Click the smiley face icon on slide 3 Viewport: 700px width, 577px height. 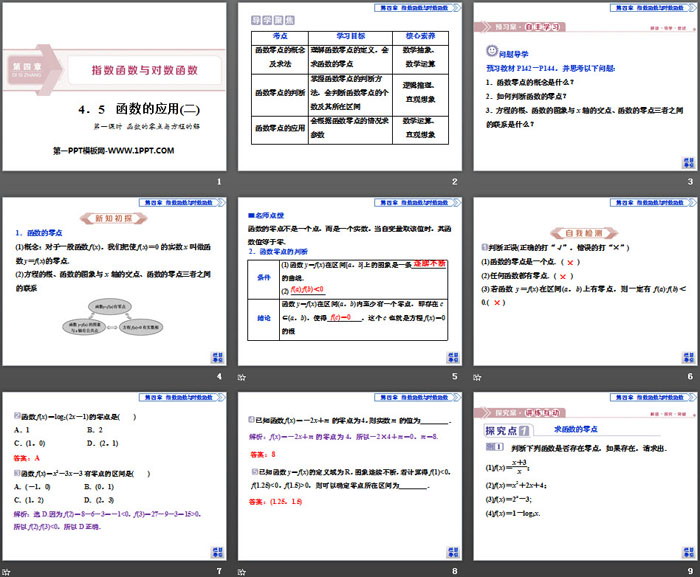tap(492, 51)
